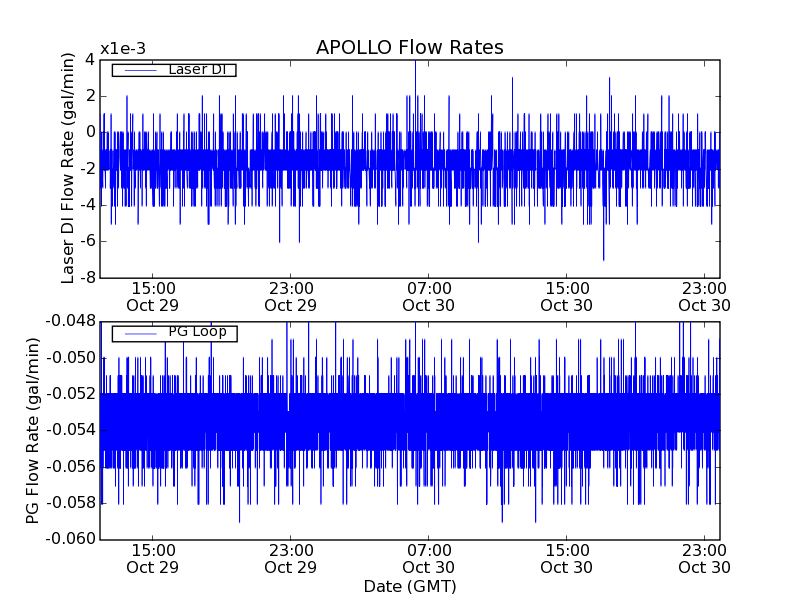Click bottom plot 15:00 Oct 29 tick label
The image size is (800, 600).
coord(153,559)
